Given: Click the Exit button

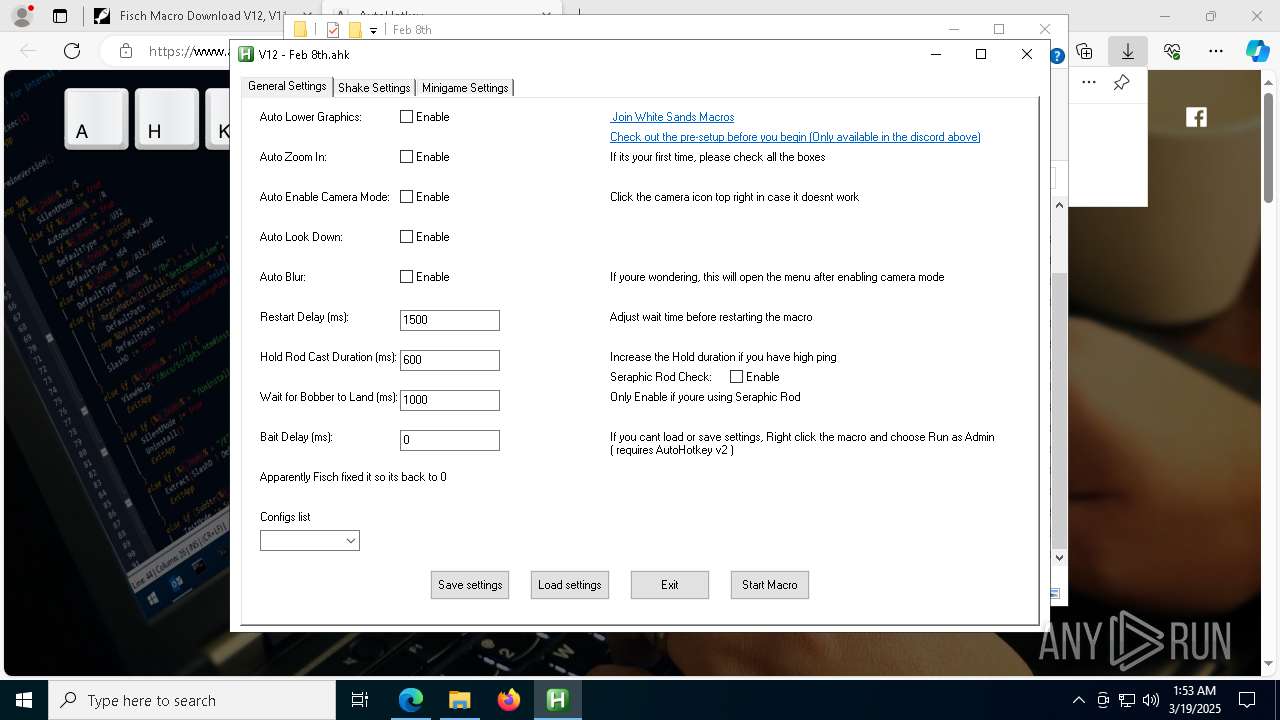Looking at the screenshot, I should [x=670, y=585].
